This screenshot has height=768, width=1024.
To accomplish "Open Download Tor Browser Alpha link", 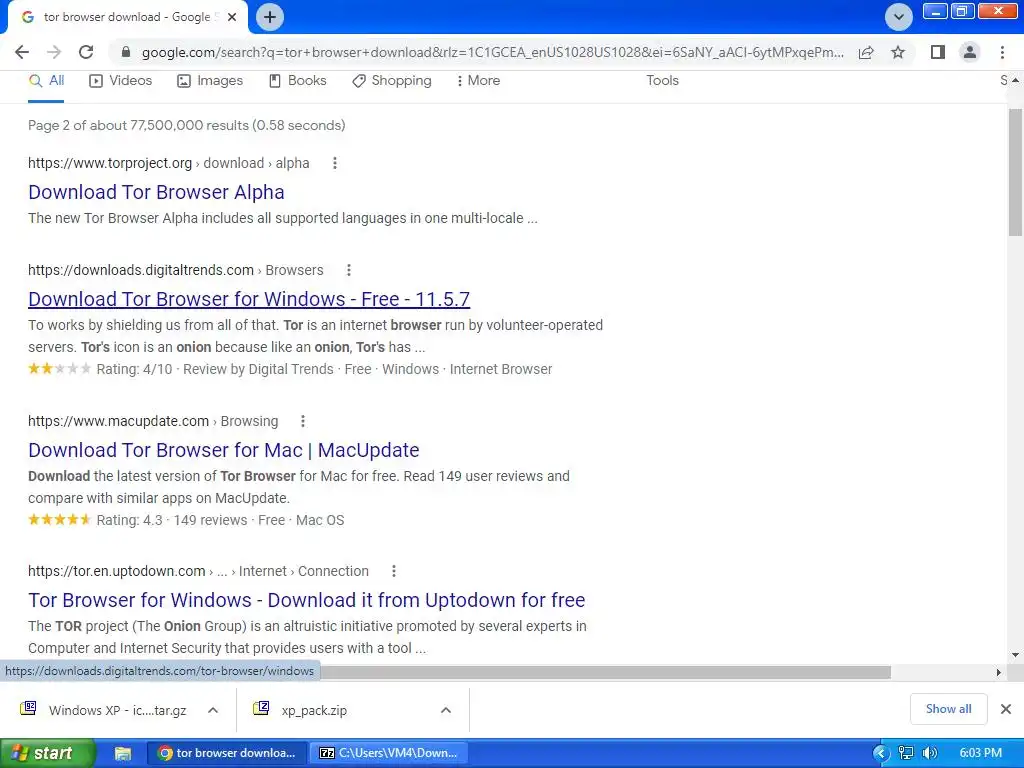I will click(156, 192).
